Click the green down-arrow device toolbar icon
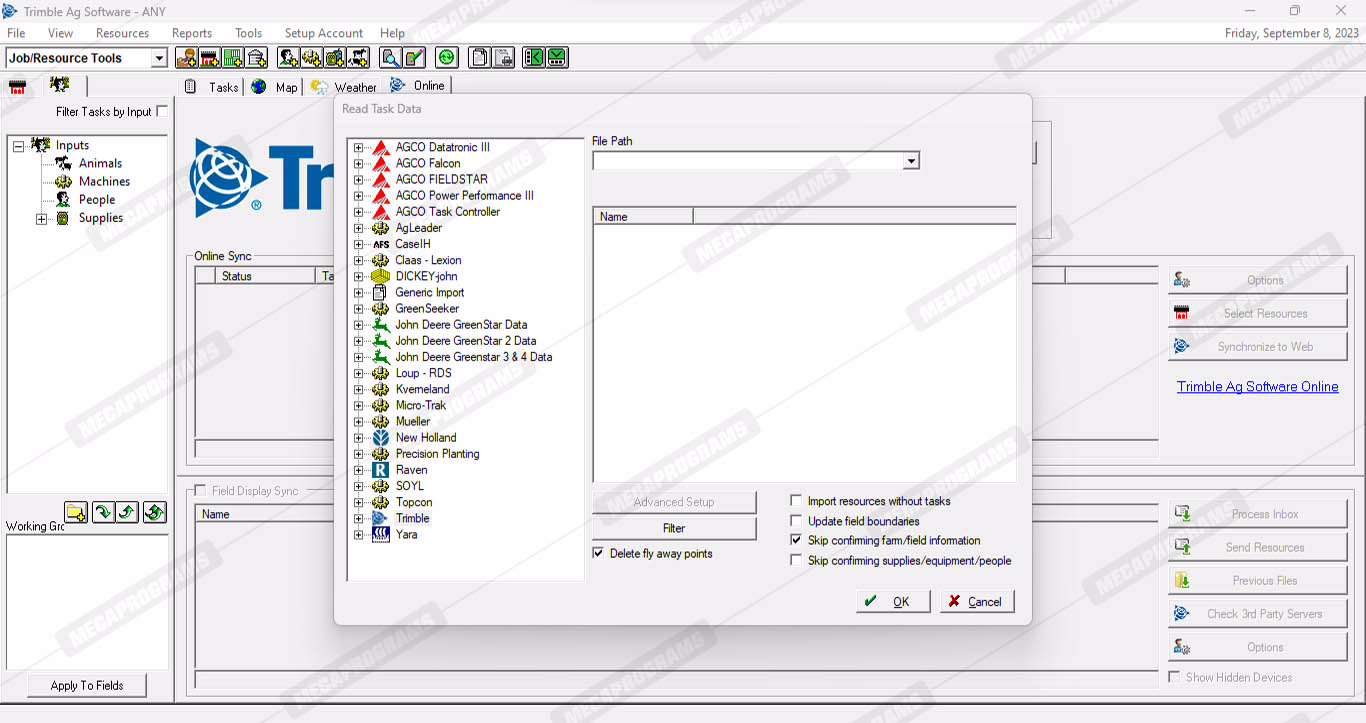 pos(557,58)
